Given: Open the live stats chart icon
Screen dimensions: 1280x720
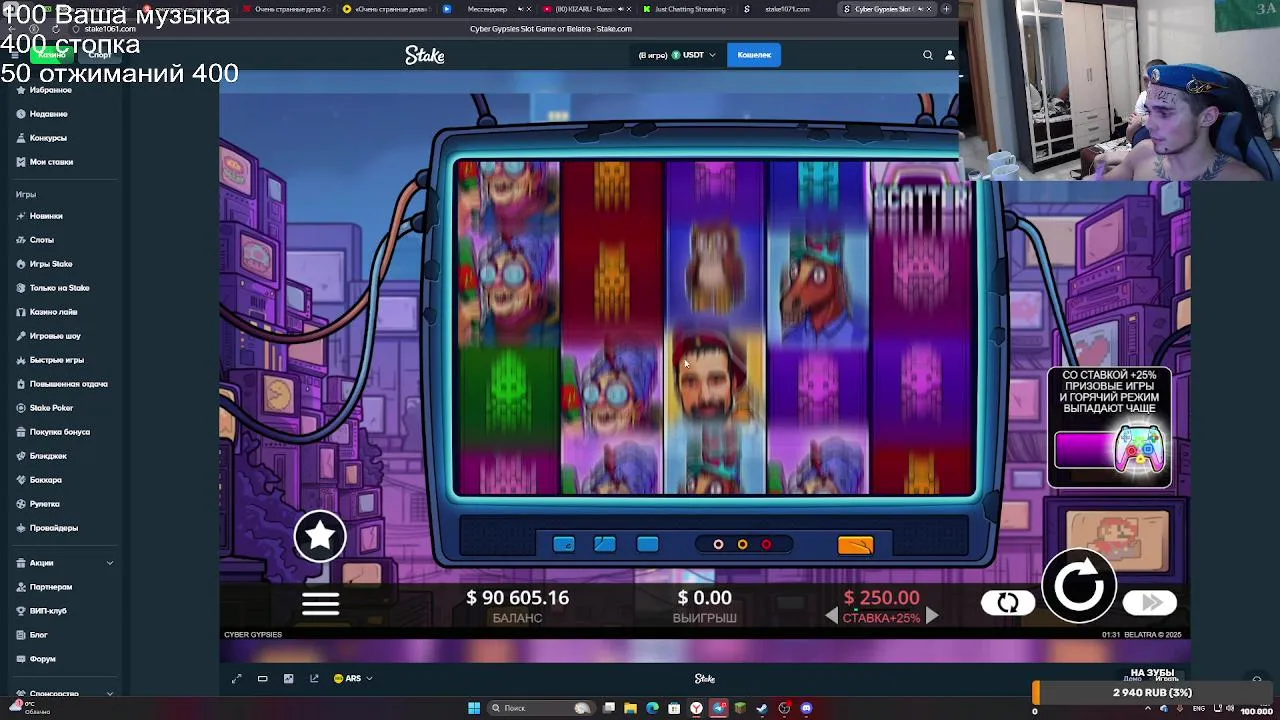Looking at the screenshot, I should coord(288,679).
